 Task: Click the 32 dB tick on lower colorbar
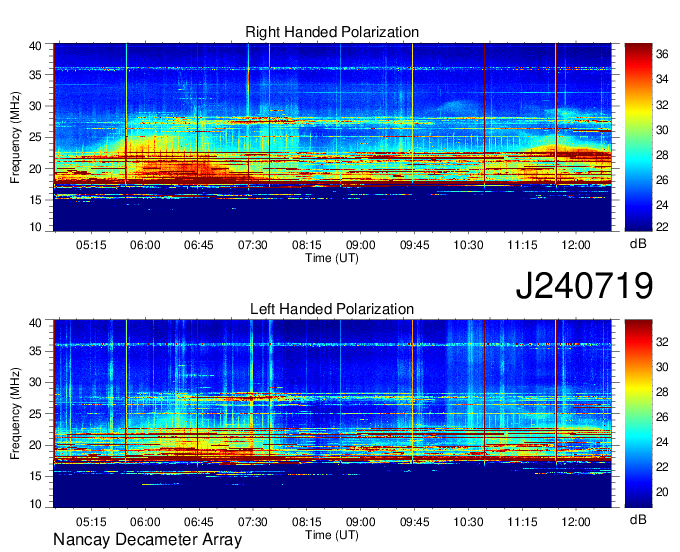click(x=662, y=342)
